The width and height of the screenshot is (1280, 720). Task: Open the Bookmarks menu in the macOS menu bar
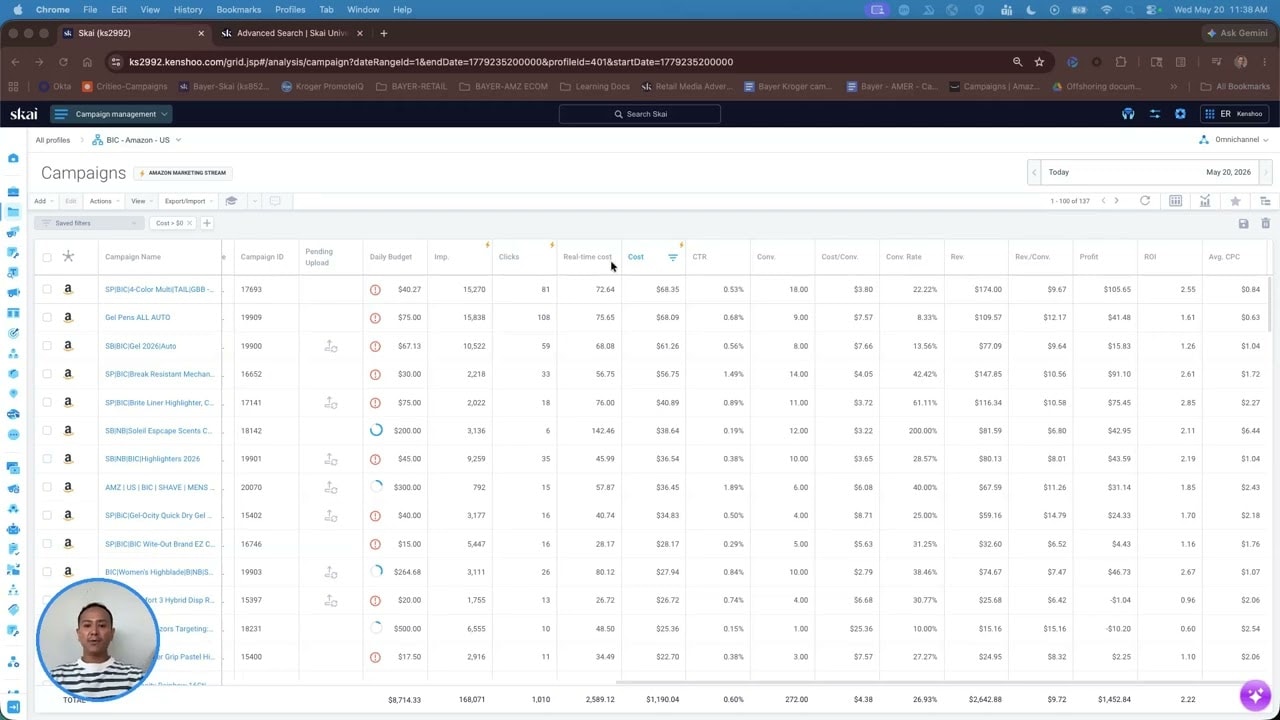click(239, 10)
